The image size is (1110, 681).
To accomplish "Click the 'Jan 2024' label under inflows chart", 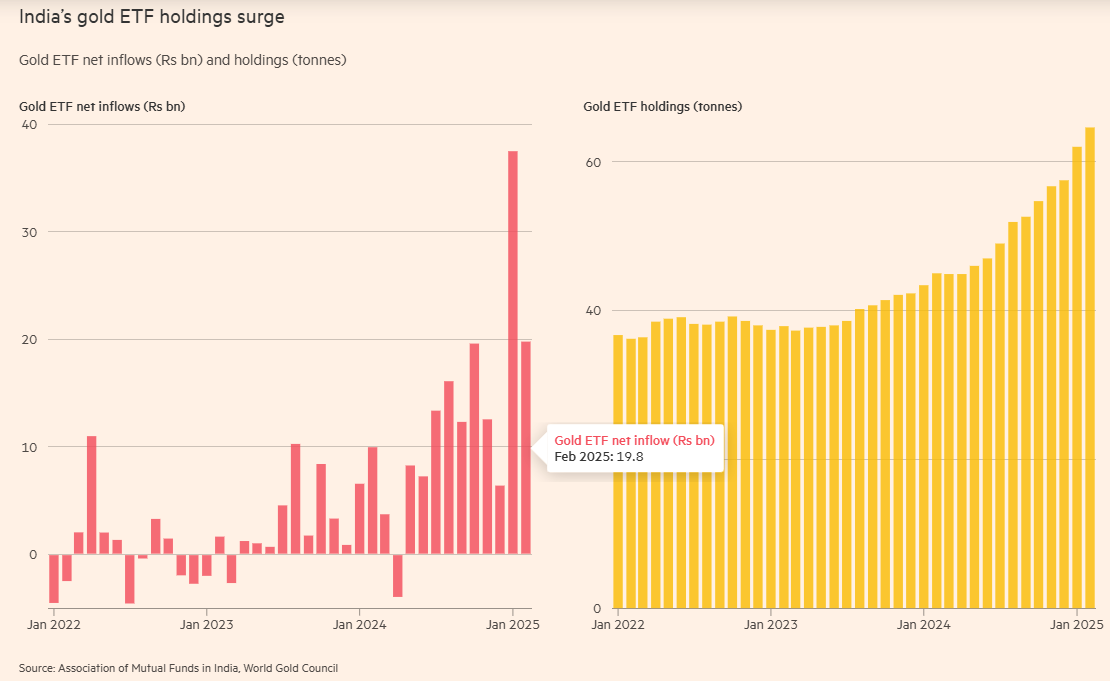I will tap(359, 625).
